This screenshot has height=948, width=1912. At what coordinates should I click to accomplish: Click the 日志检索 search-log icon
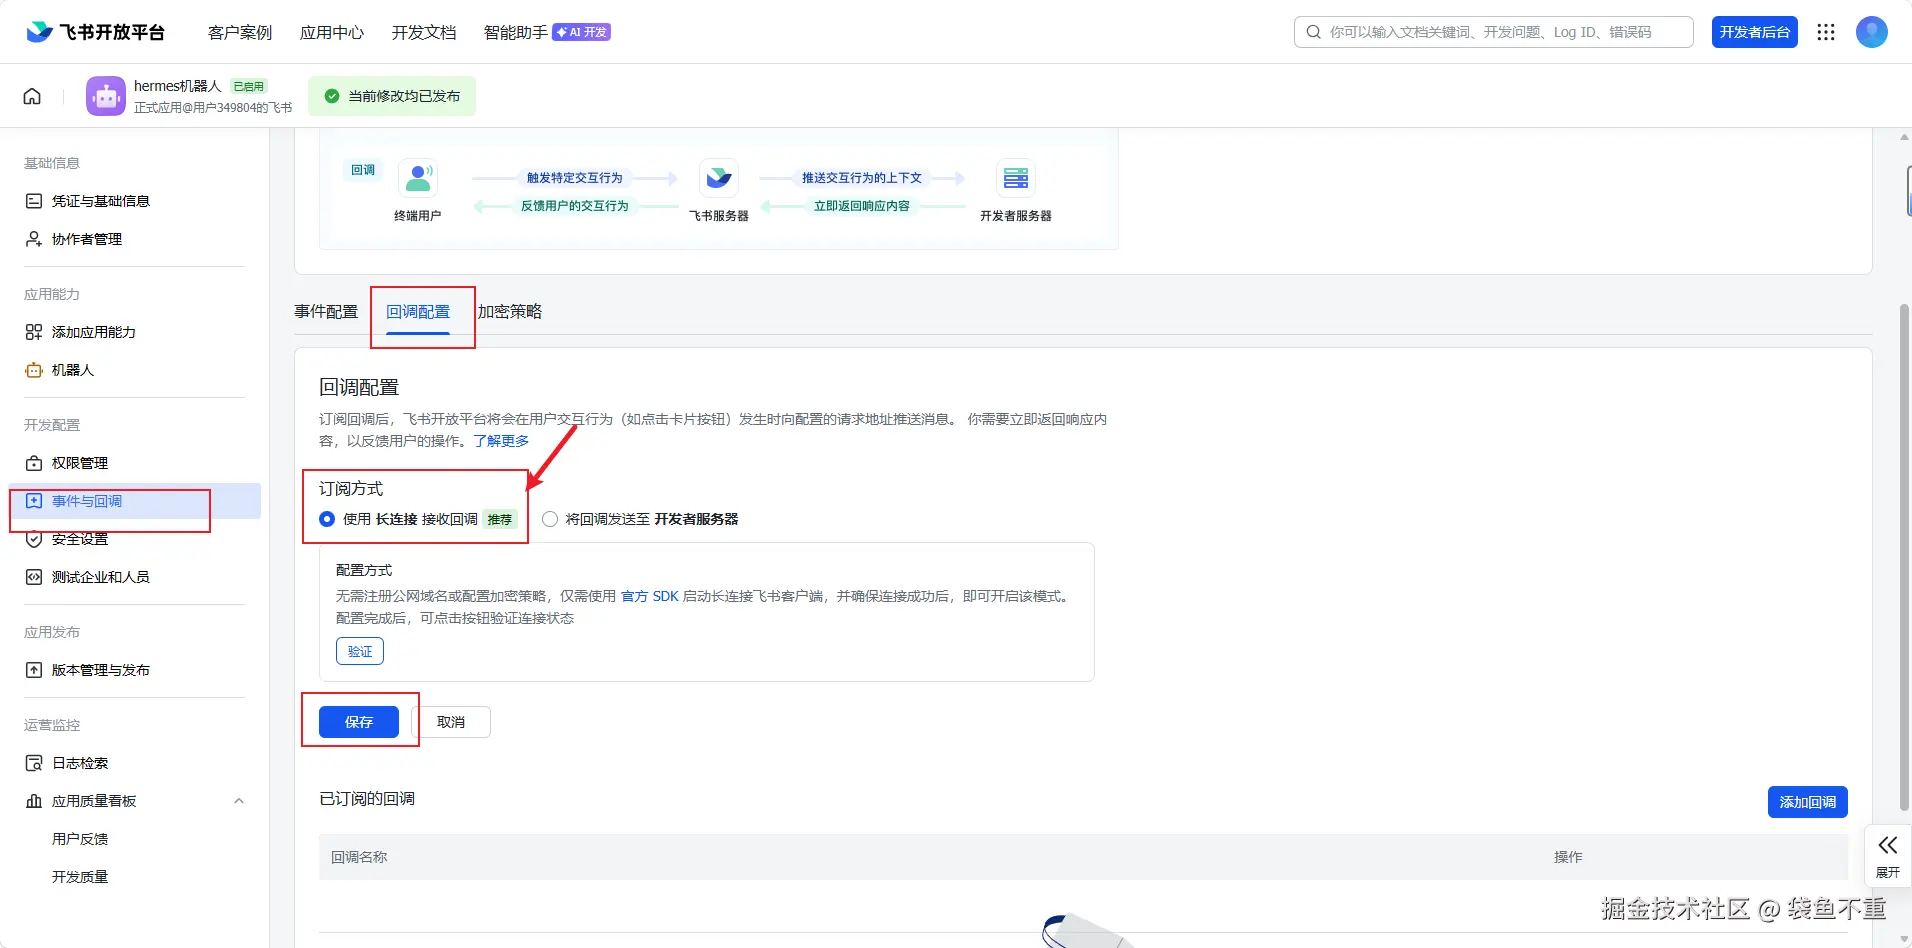point(34,763)
